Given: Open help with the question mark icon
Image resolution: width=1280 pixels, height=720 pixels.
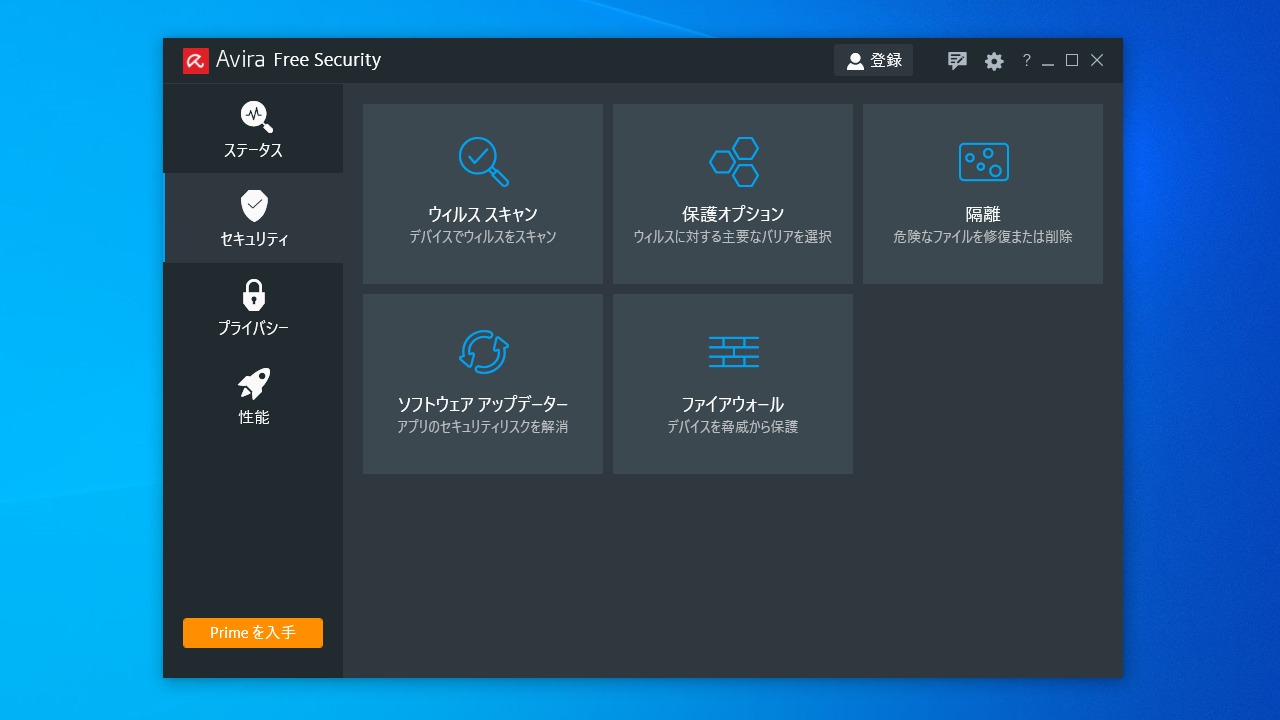Looking at the screenshot, I should tap(1026, 61).
